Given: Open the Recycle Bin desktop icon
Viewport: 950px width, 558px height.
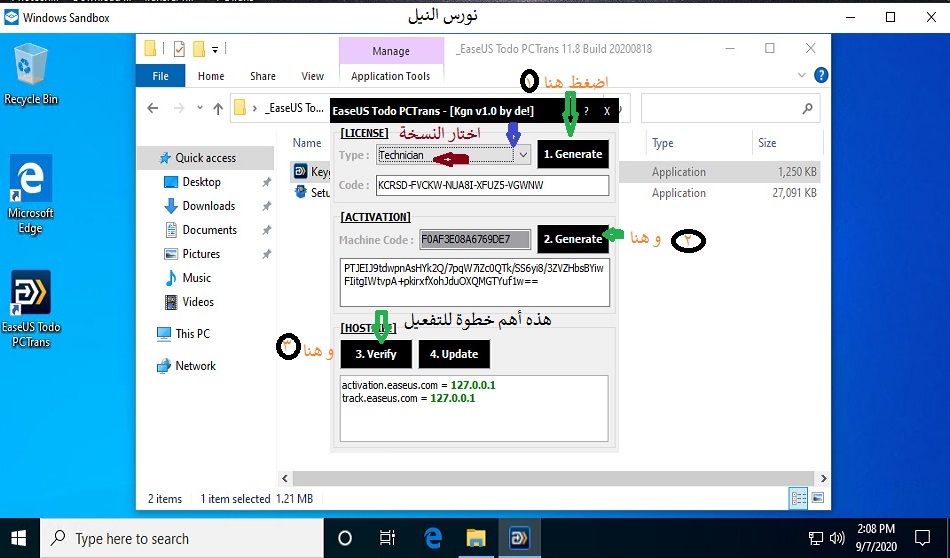Looking at the screenshot, I should coord(30,74).
